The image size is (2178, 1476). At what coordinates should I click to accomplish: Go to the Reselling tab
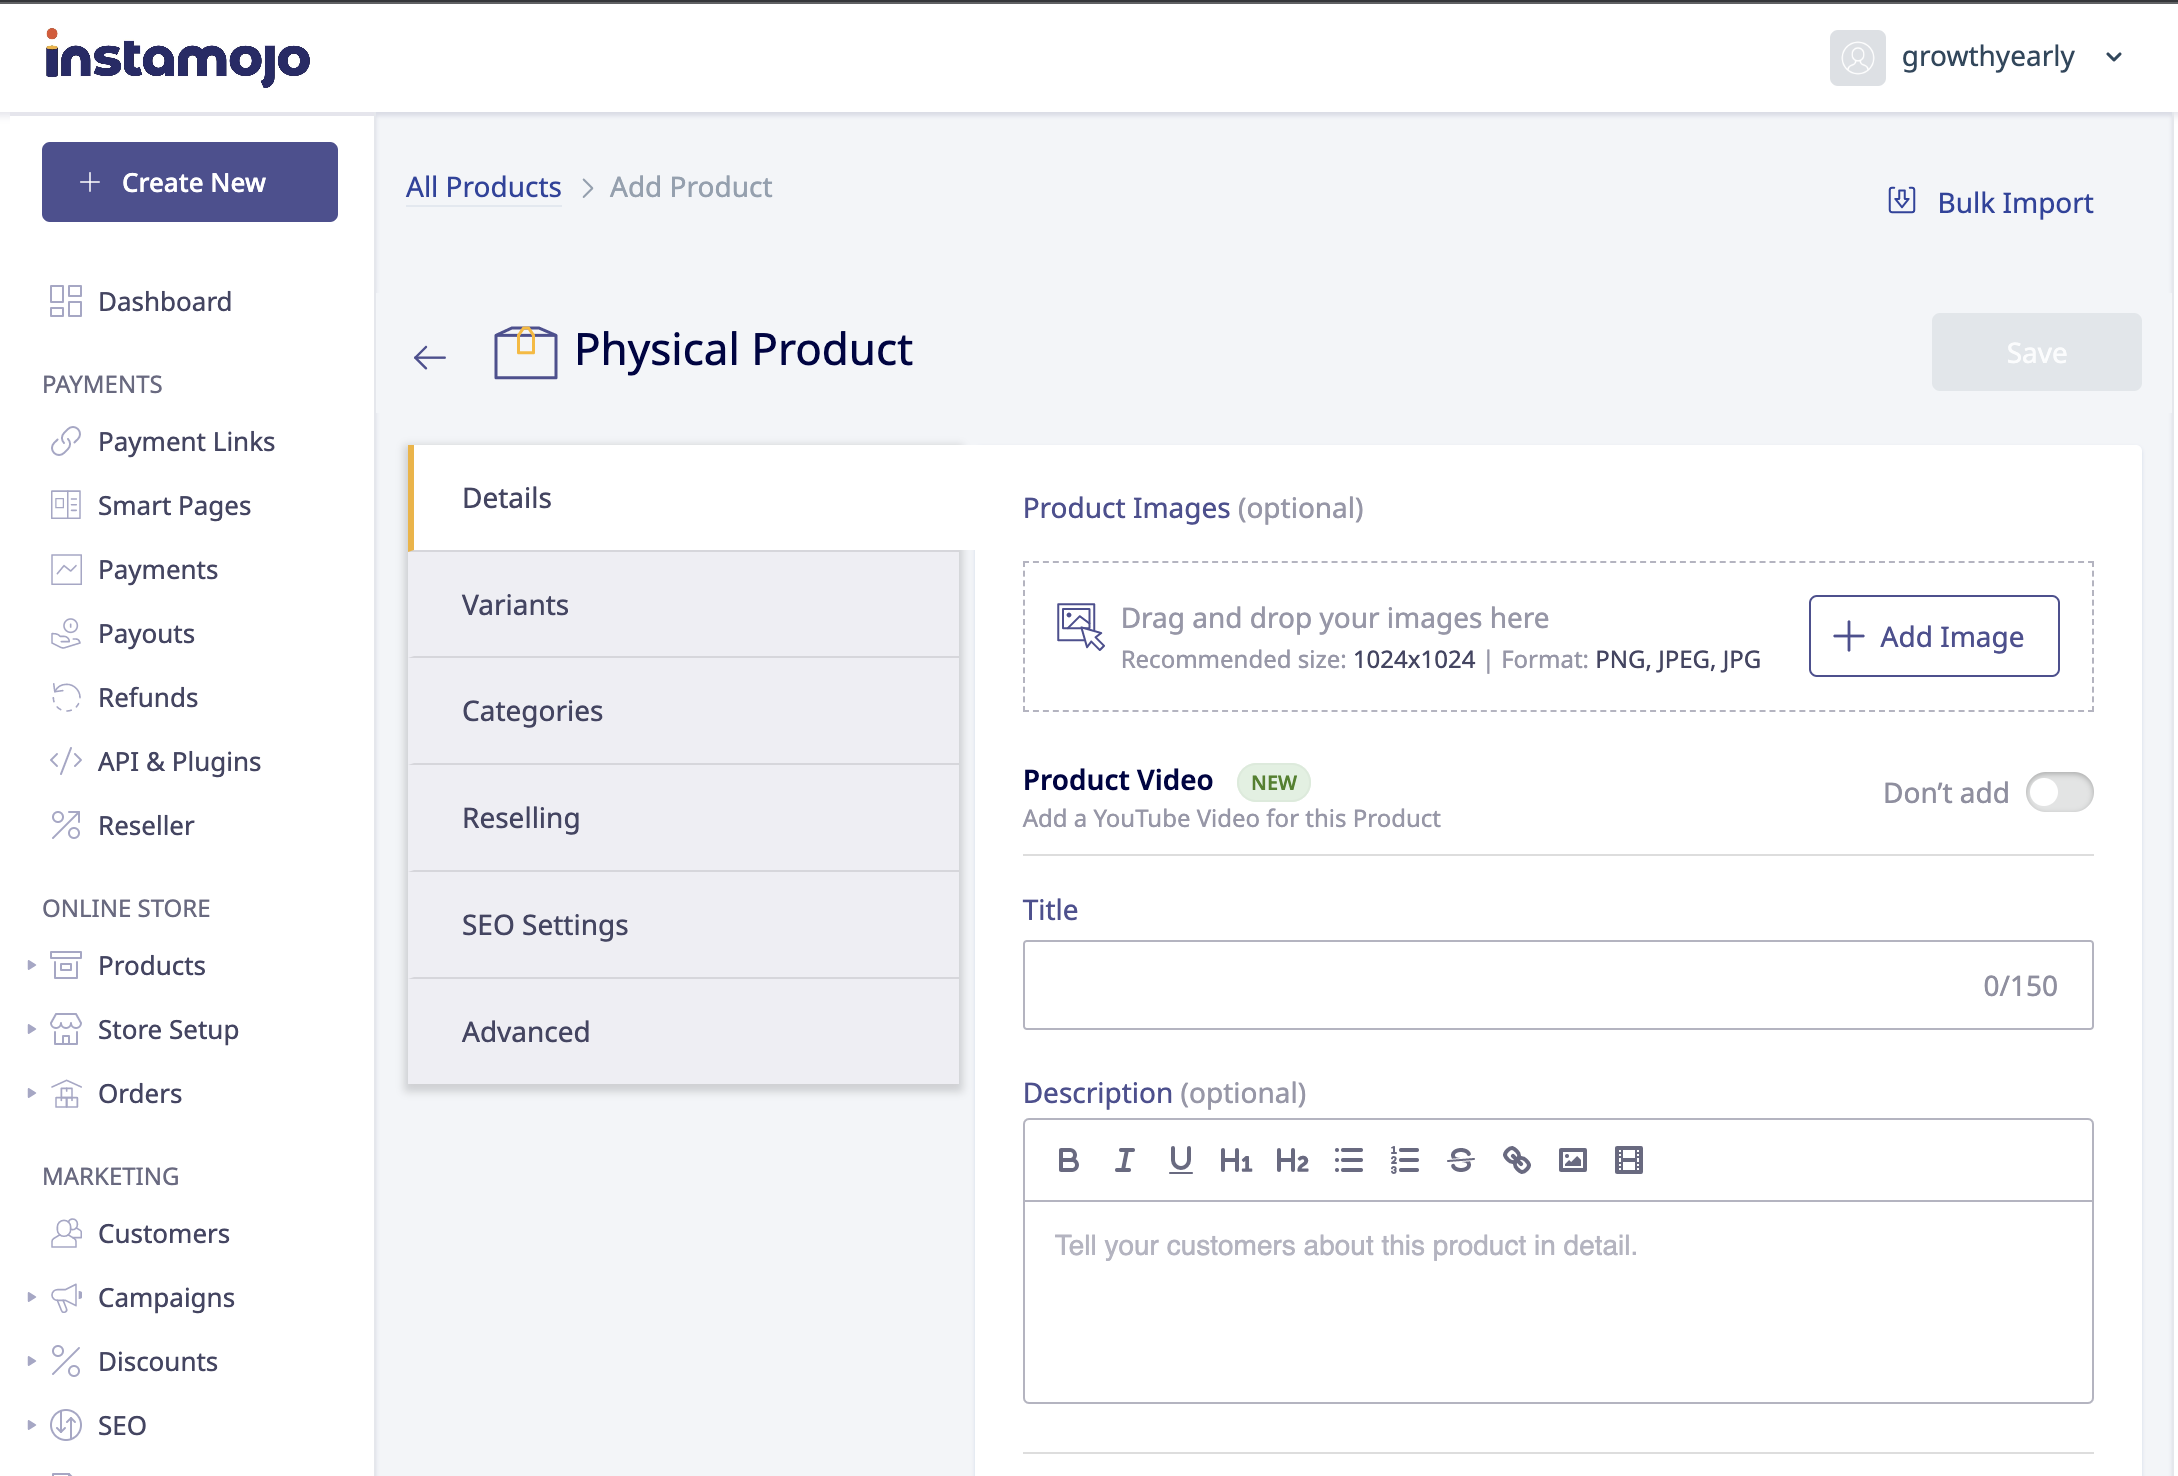(x=685, y=818)
